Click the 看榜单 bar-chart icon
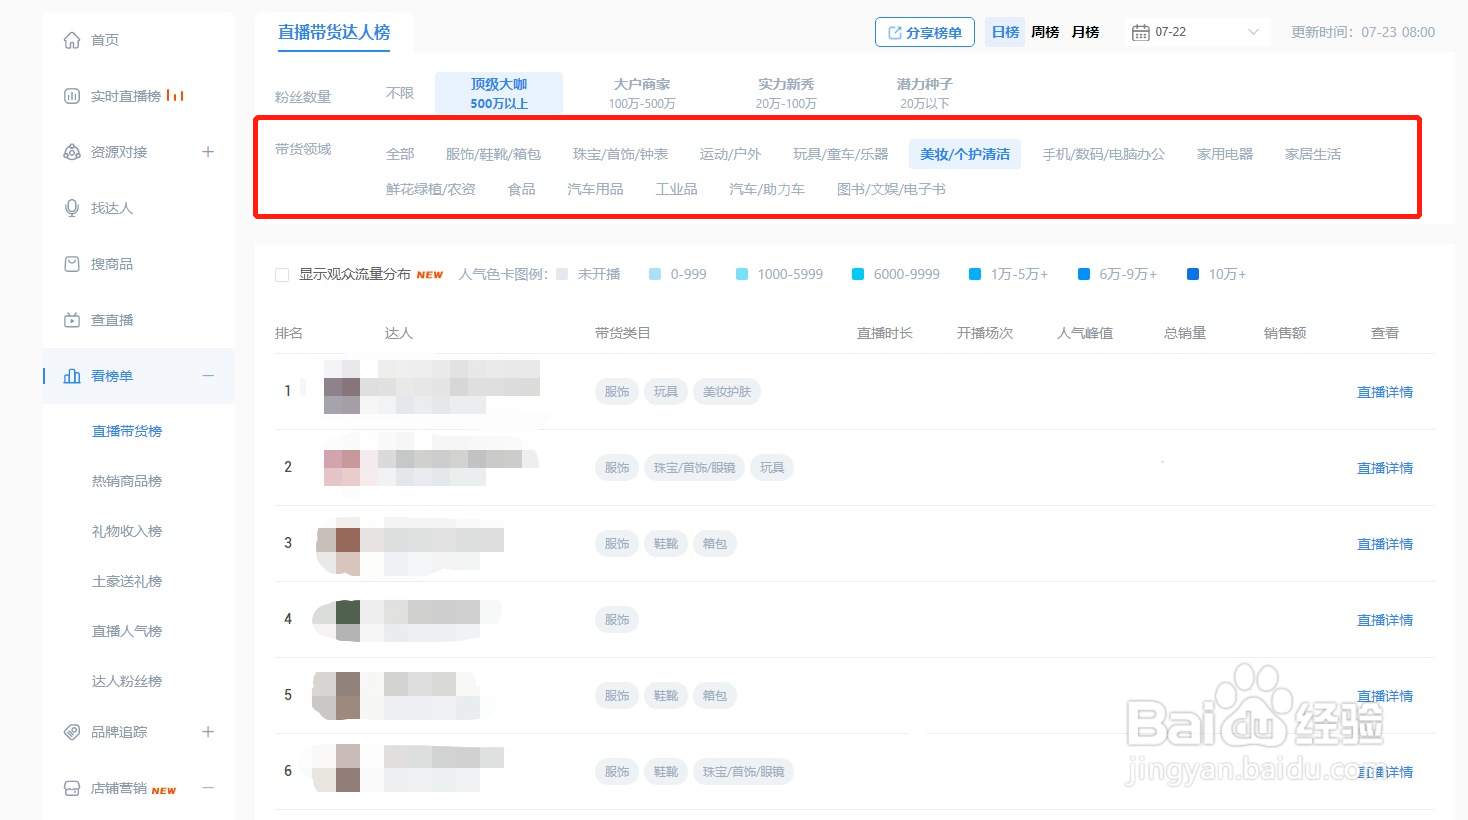The width and height of the screenshot is (1468, 820). 71,375
